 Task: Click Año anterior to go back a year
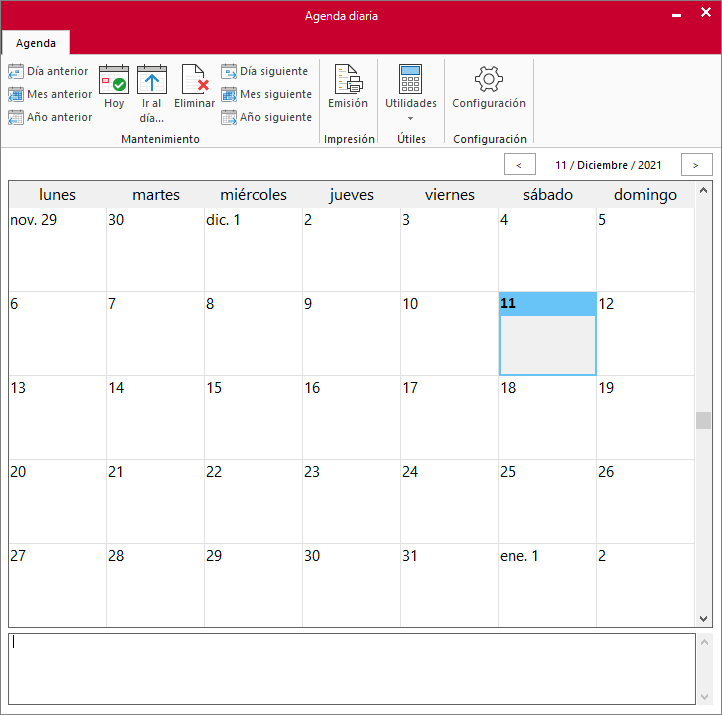point(50,117)
